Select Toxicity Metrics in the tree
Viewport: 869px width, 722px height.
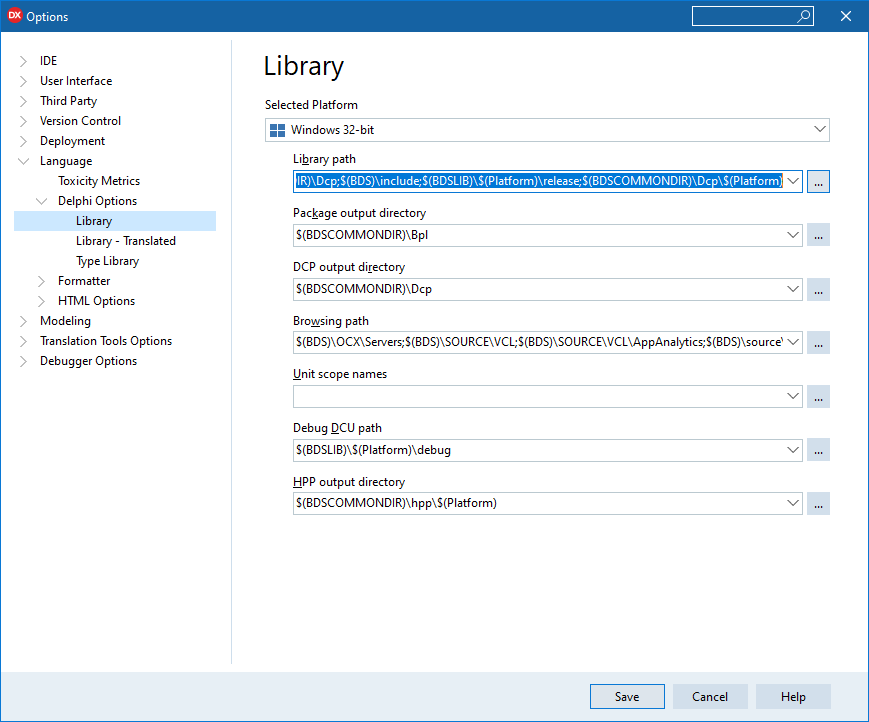pos(99,181)
